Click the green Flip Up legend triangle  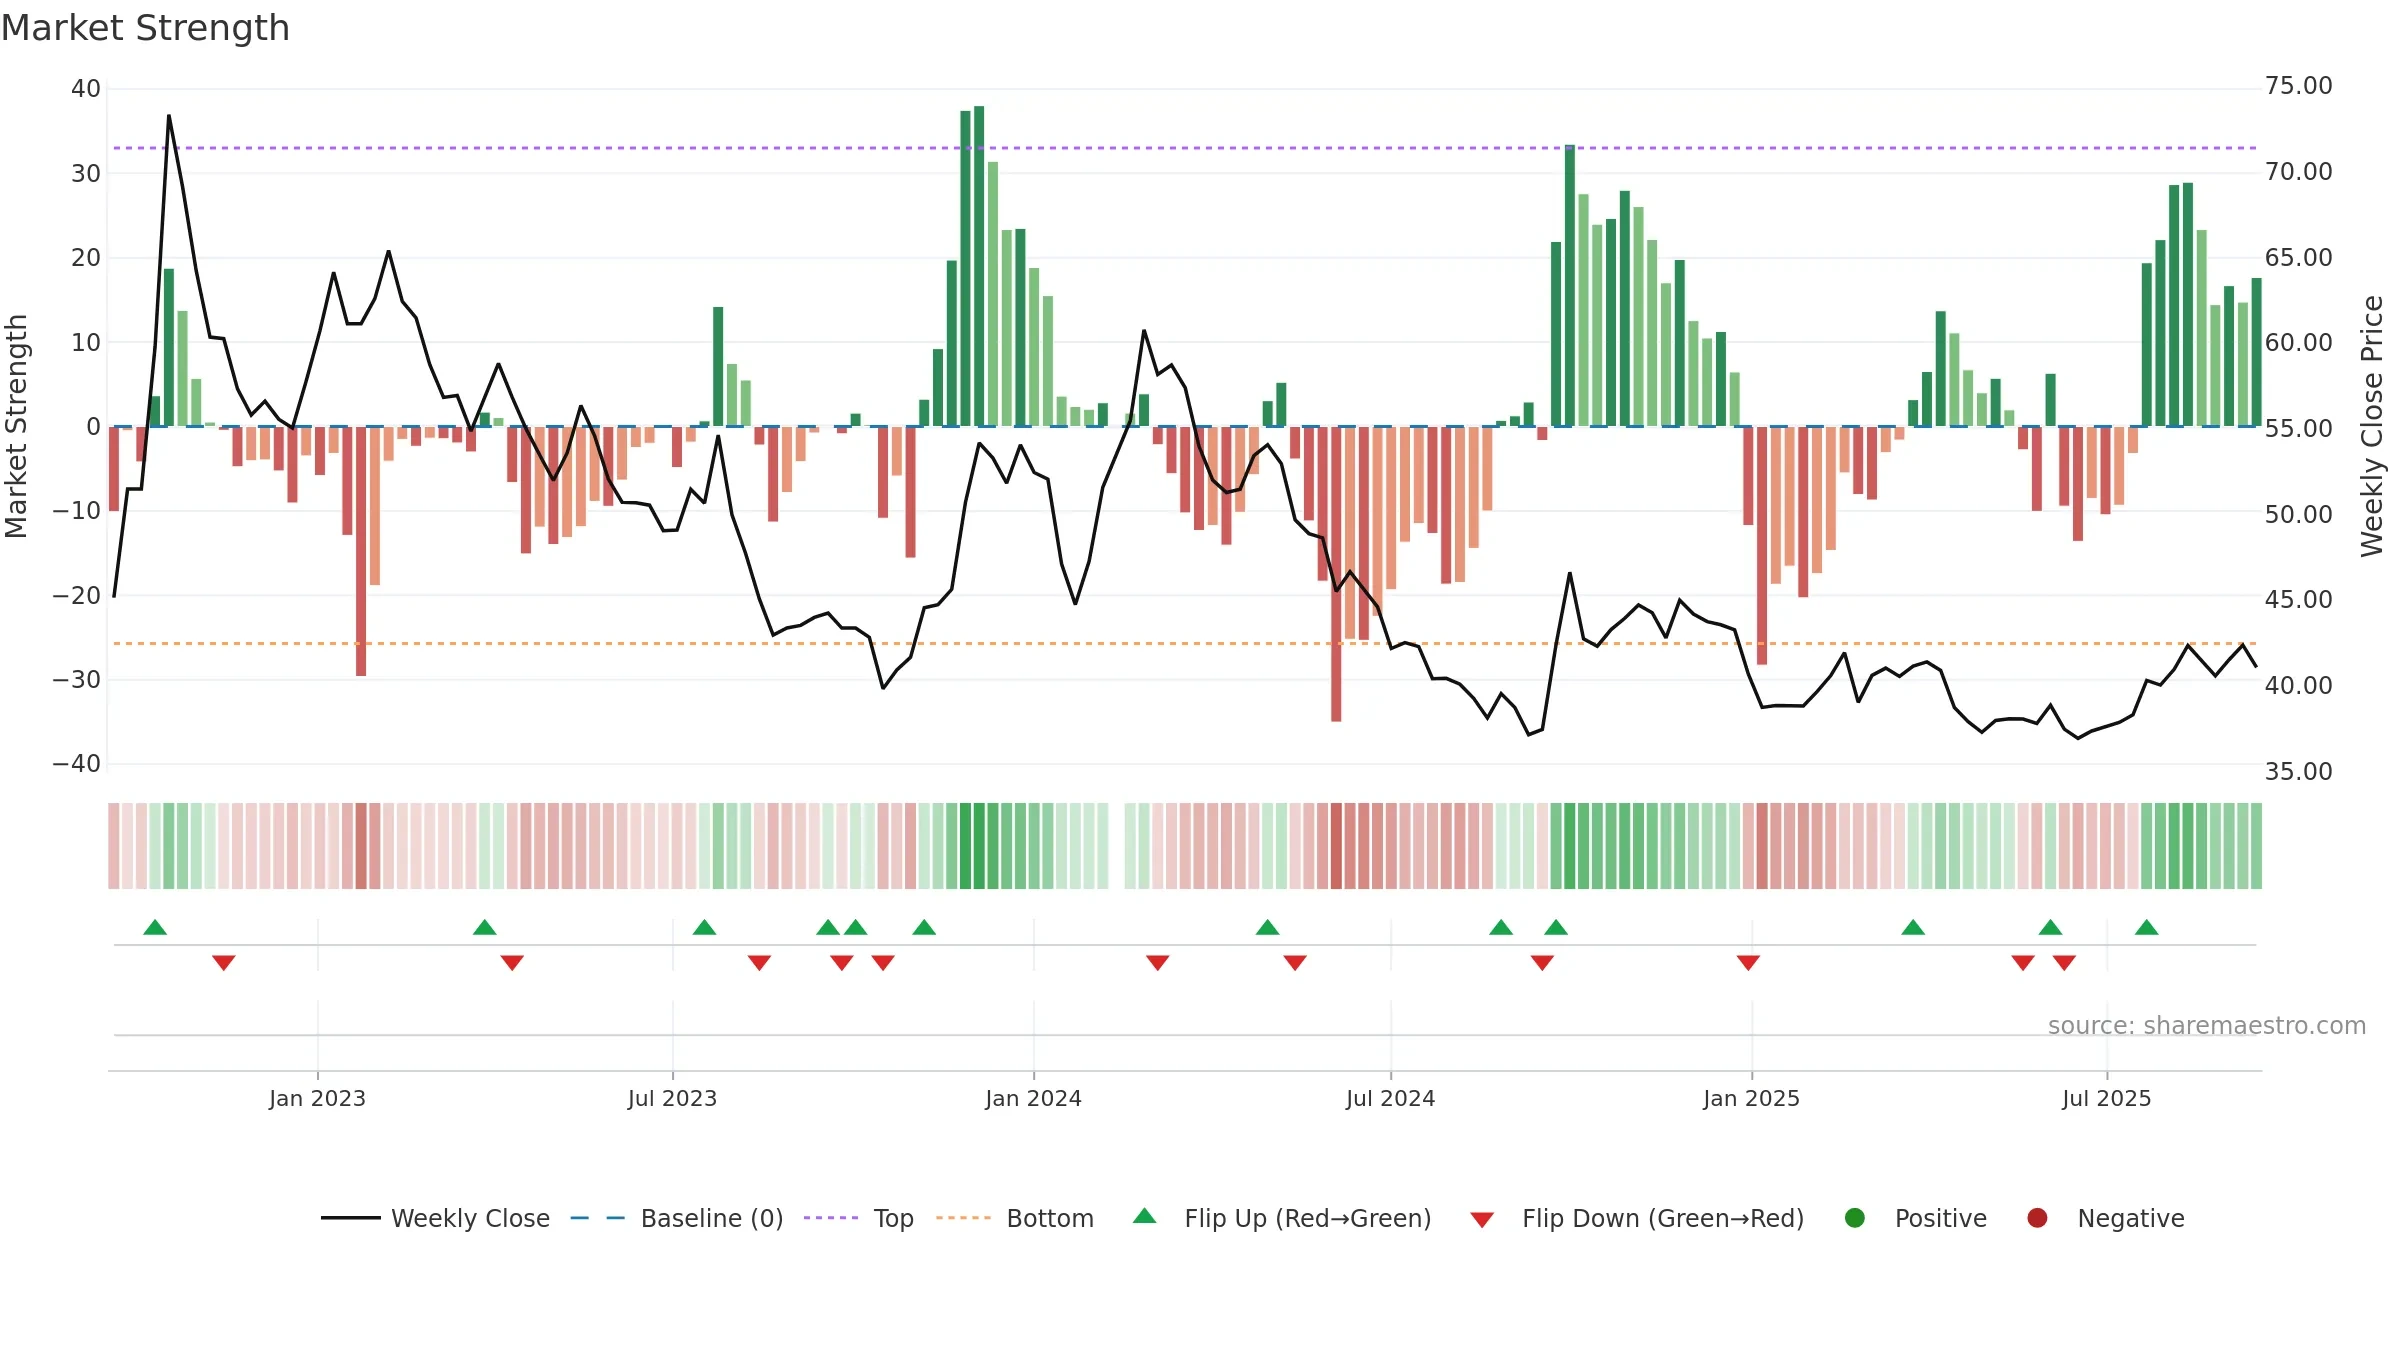(1145, 1216)
